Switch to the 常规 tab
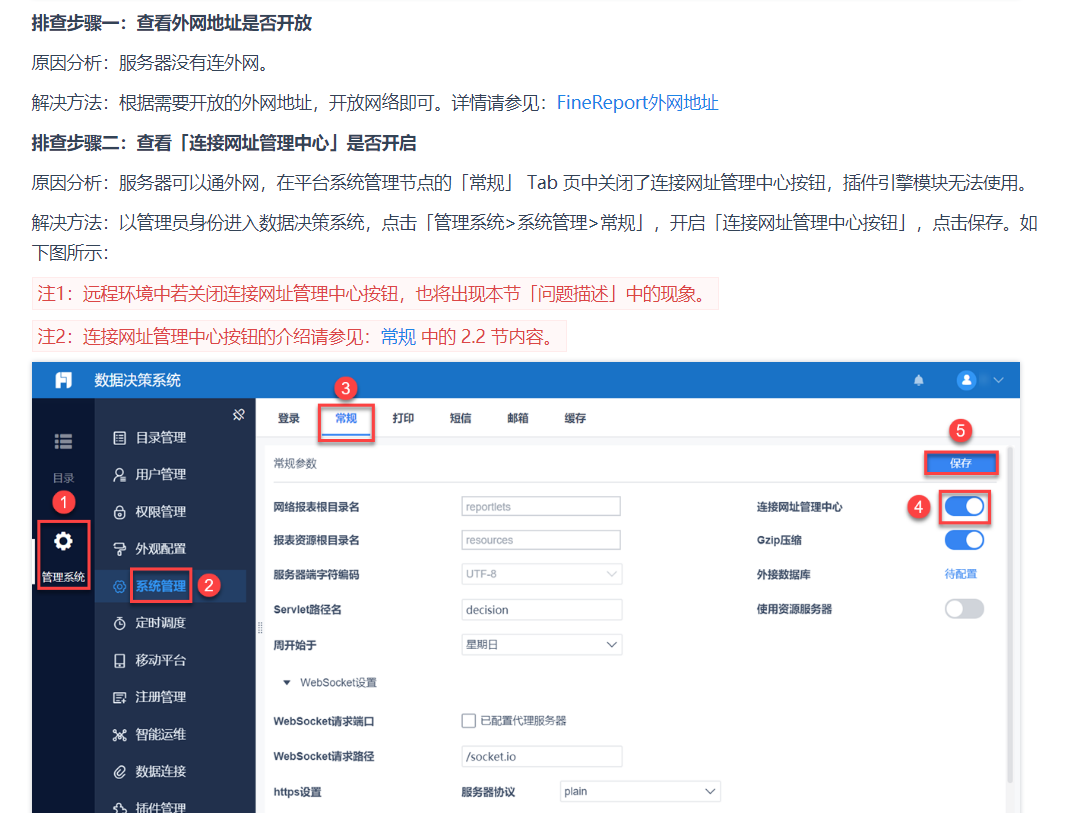Viewport: 1085px width, 813px height. point(346,419)
